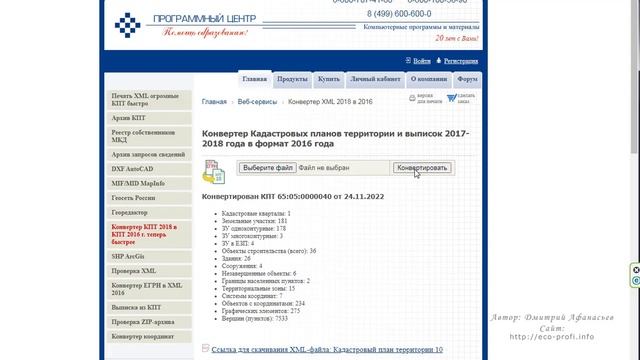Click heading 'Конвертирован КПТ 65:05:0000040 от 24.11.2022'
Screen dimensions: 640x360
[293, 197]
